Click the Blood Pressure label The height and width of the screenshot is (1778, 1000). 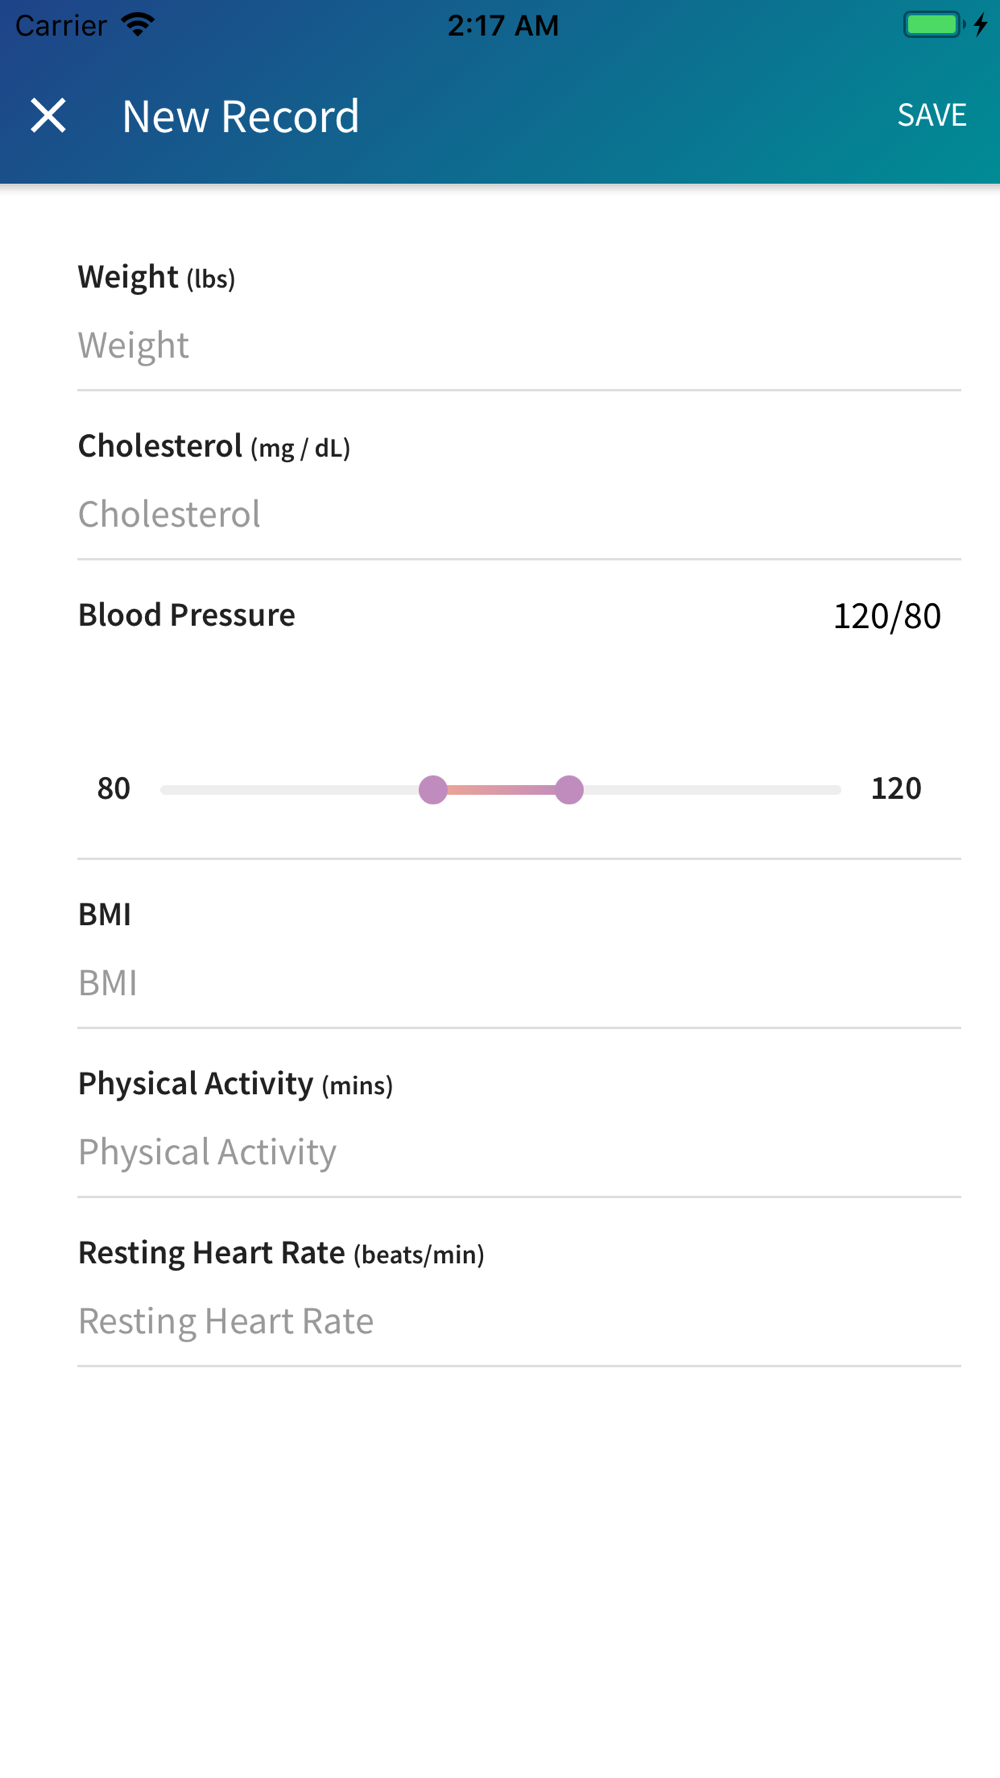pyautogui.click(x=186, y=615)
